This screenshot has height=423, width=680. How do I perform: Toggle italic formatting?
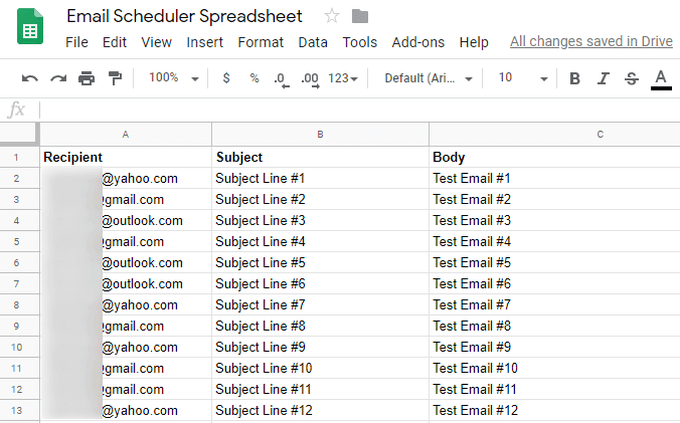tap(602, 78)
